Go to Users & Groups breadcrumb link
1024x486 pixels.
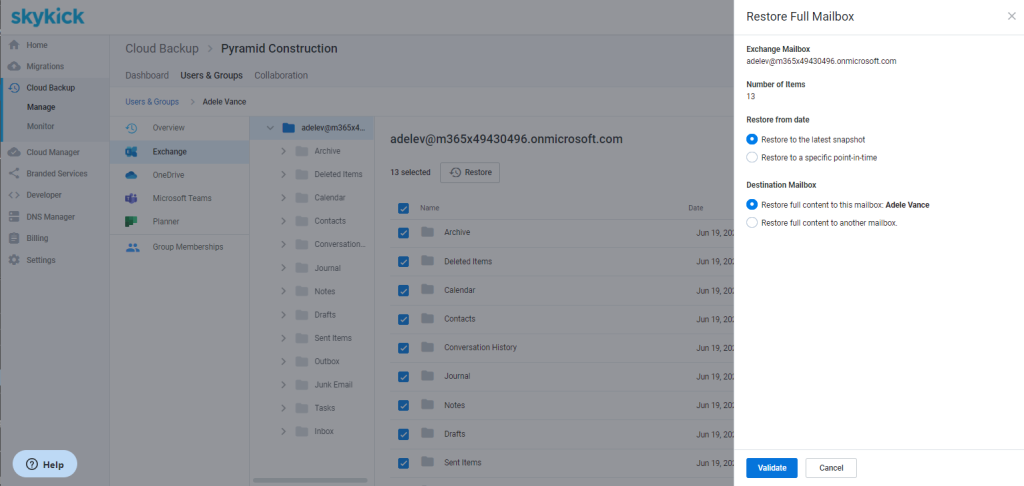[x=152, y=102]
